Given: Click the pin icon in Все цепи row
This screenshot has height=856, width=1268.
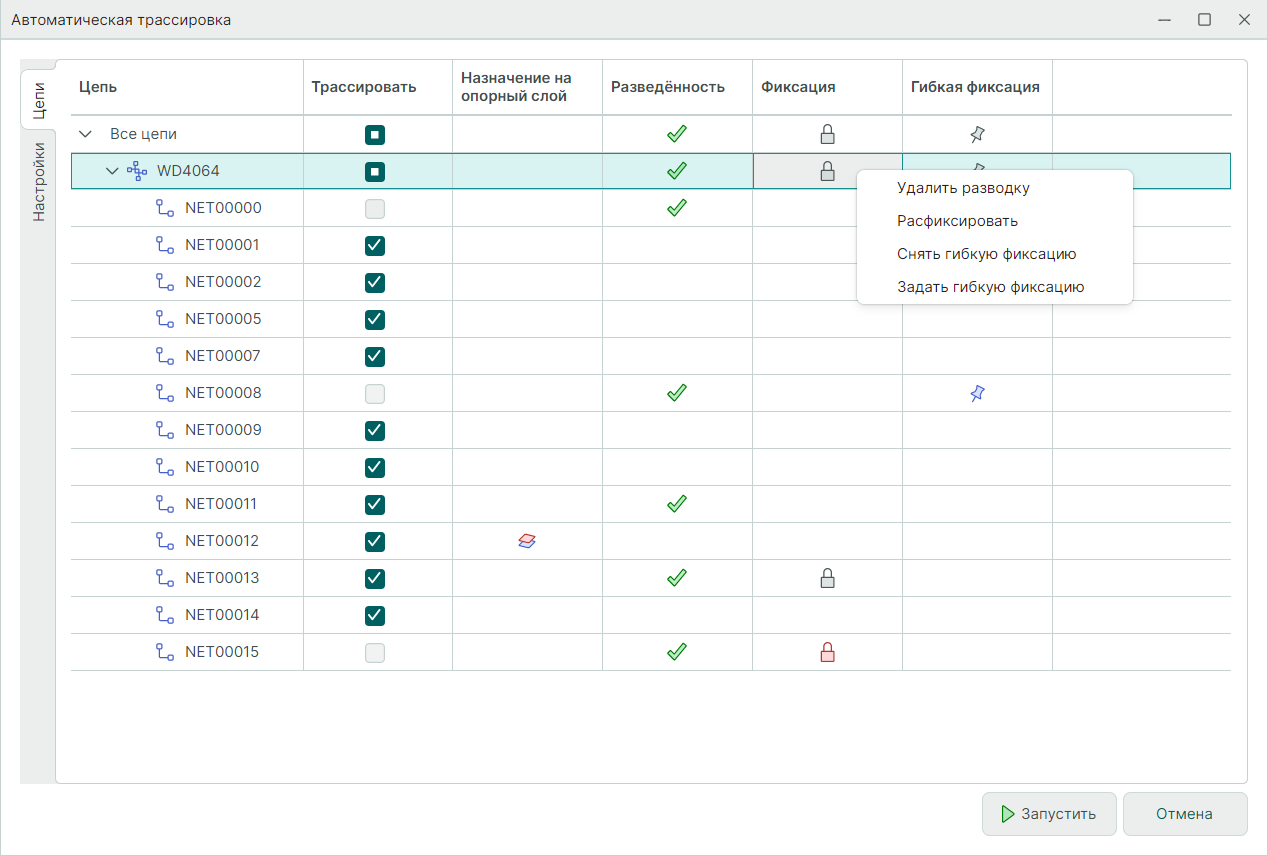Looking at the screenshot, I should point(977,134).
